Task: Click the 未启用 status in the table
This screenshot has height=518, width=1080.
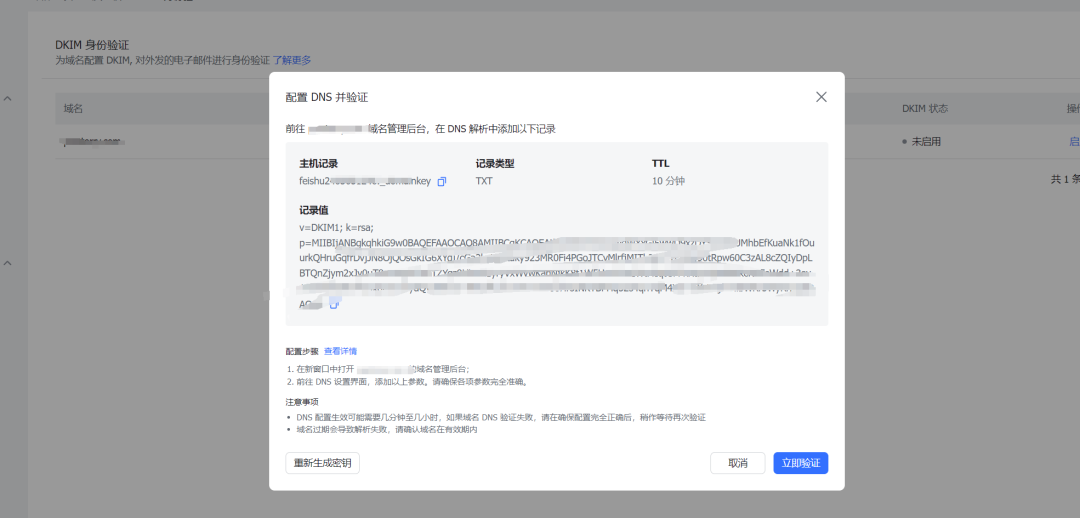Action: (x=925, y=142)
